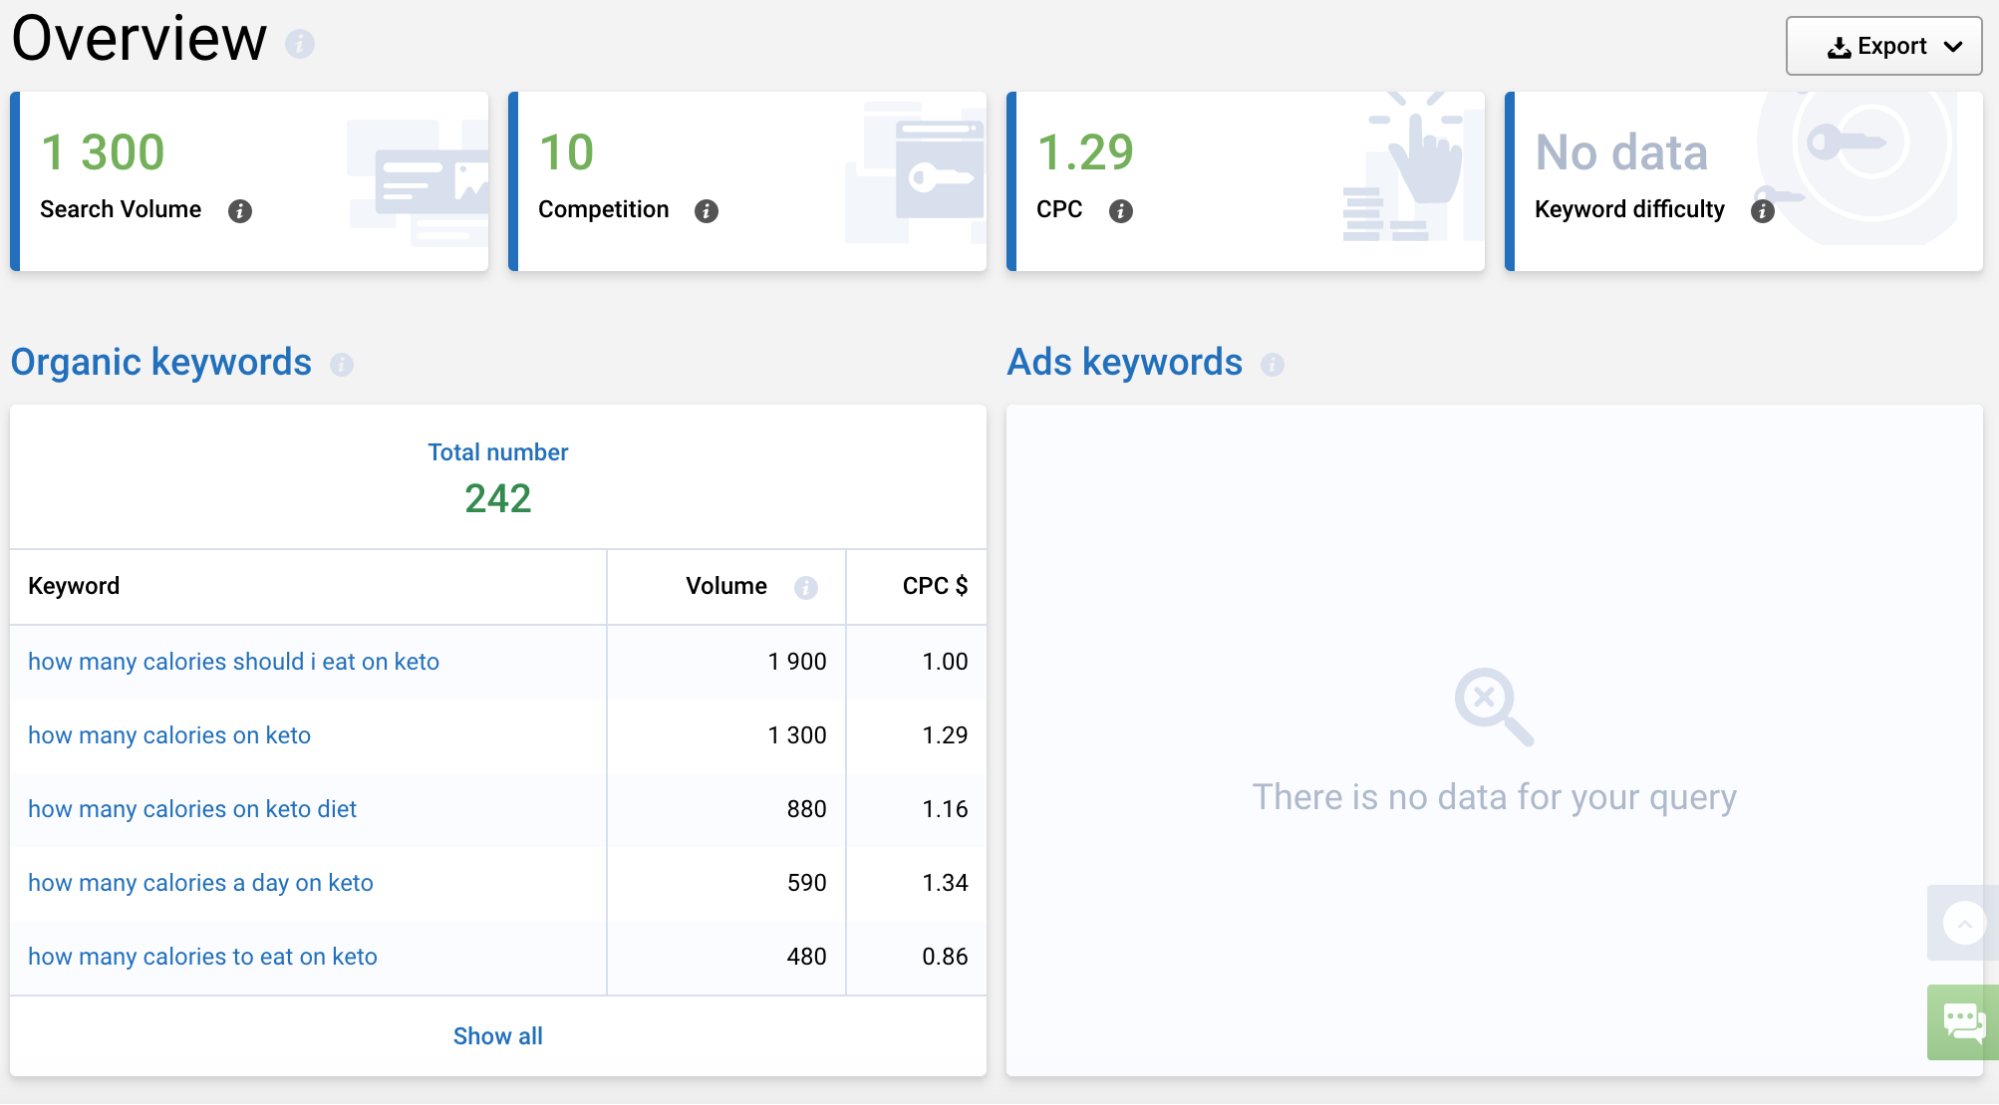
Task: Open the Organic keywords info tooltip
Action: coord(343,364)
